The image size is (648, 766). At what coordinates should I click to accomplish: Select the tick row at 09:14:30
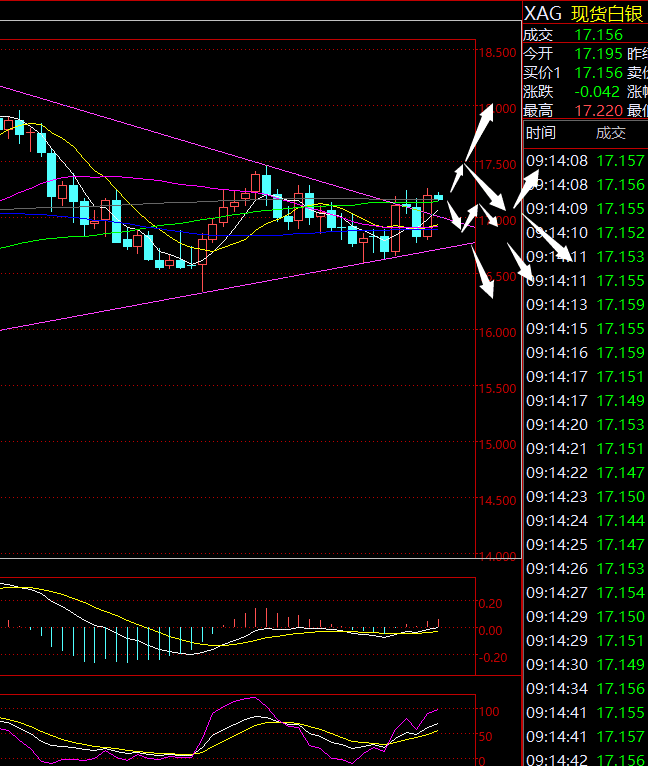click(x=585, y=664)
